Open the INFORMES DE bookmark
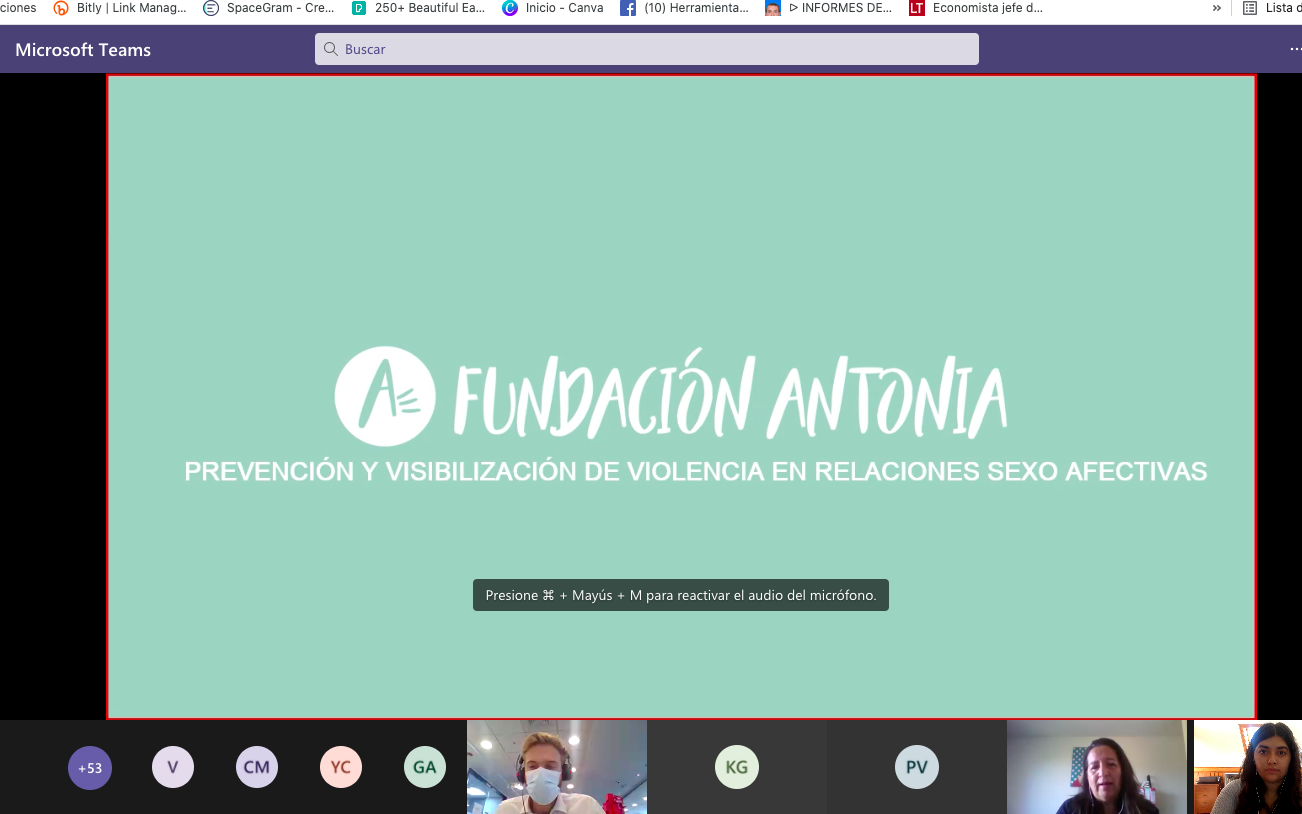1302x814 pixels. pyautogui.click(x=829, y=8)
